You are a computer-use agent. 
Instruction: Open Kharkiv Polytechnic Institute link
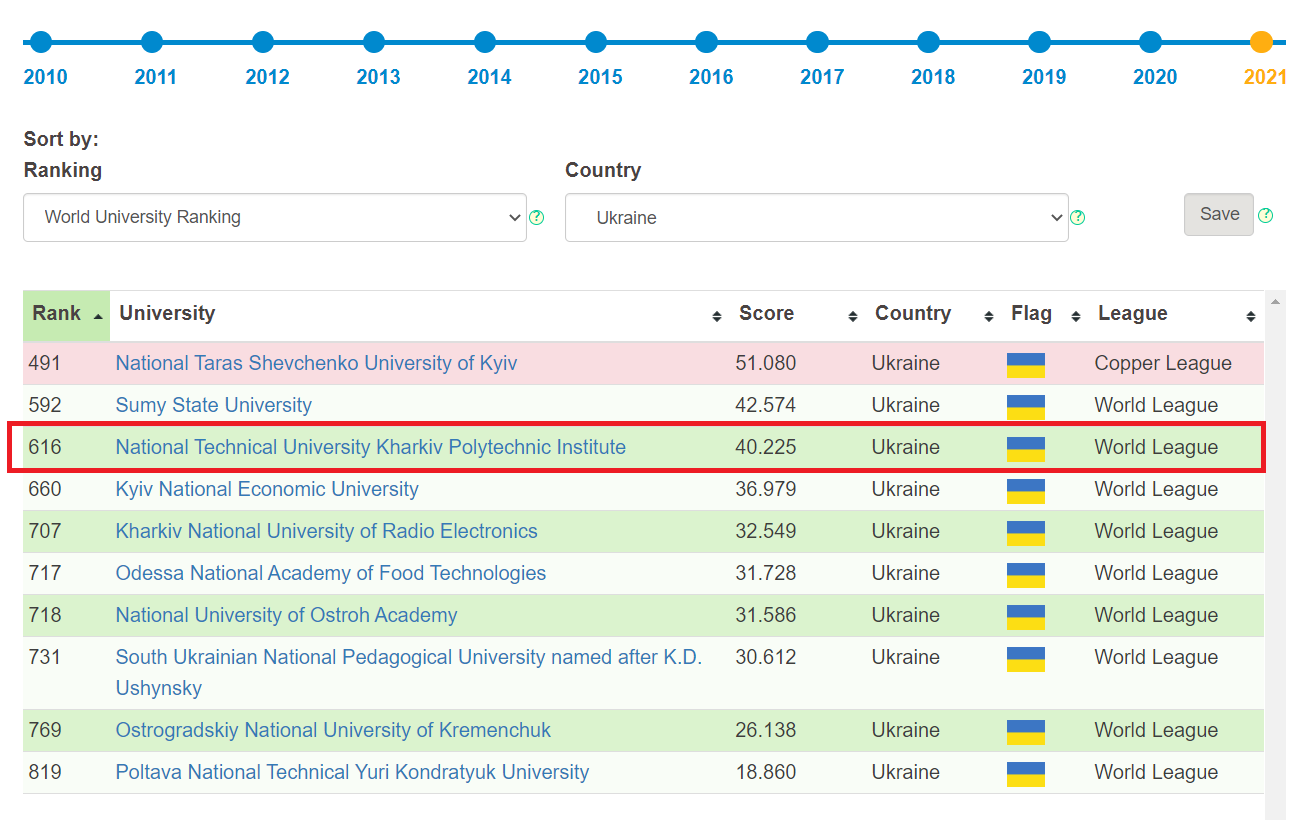coord(371,447)
